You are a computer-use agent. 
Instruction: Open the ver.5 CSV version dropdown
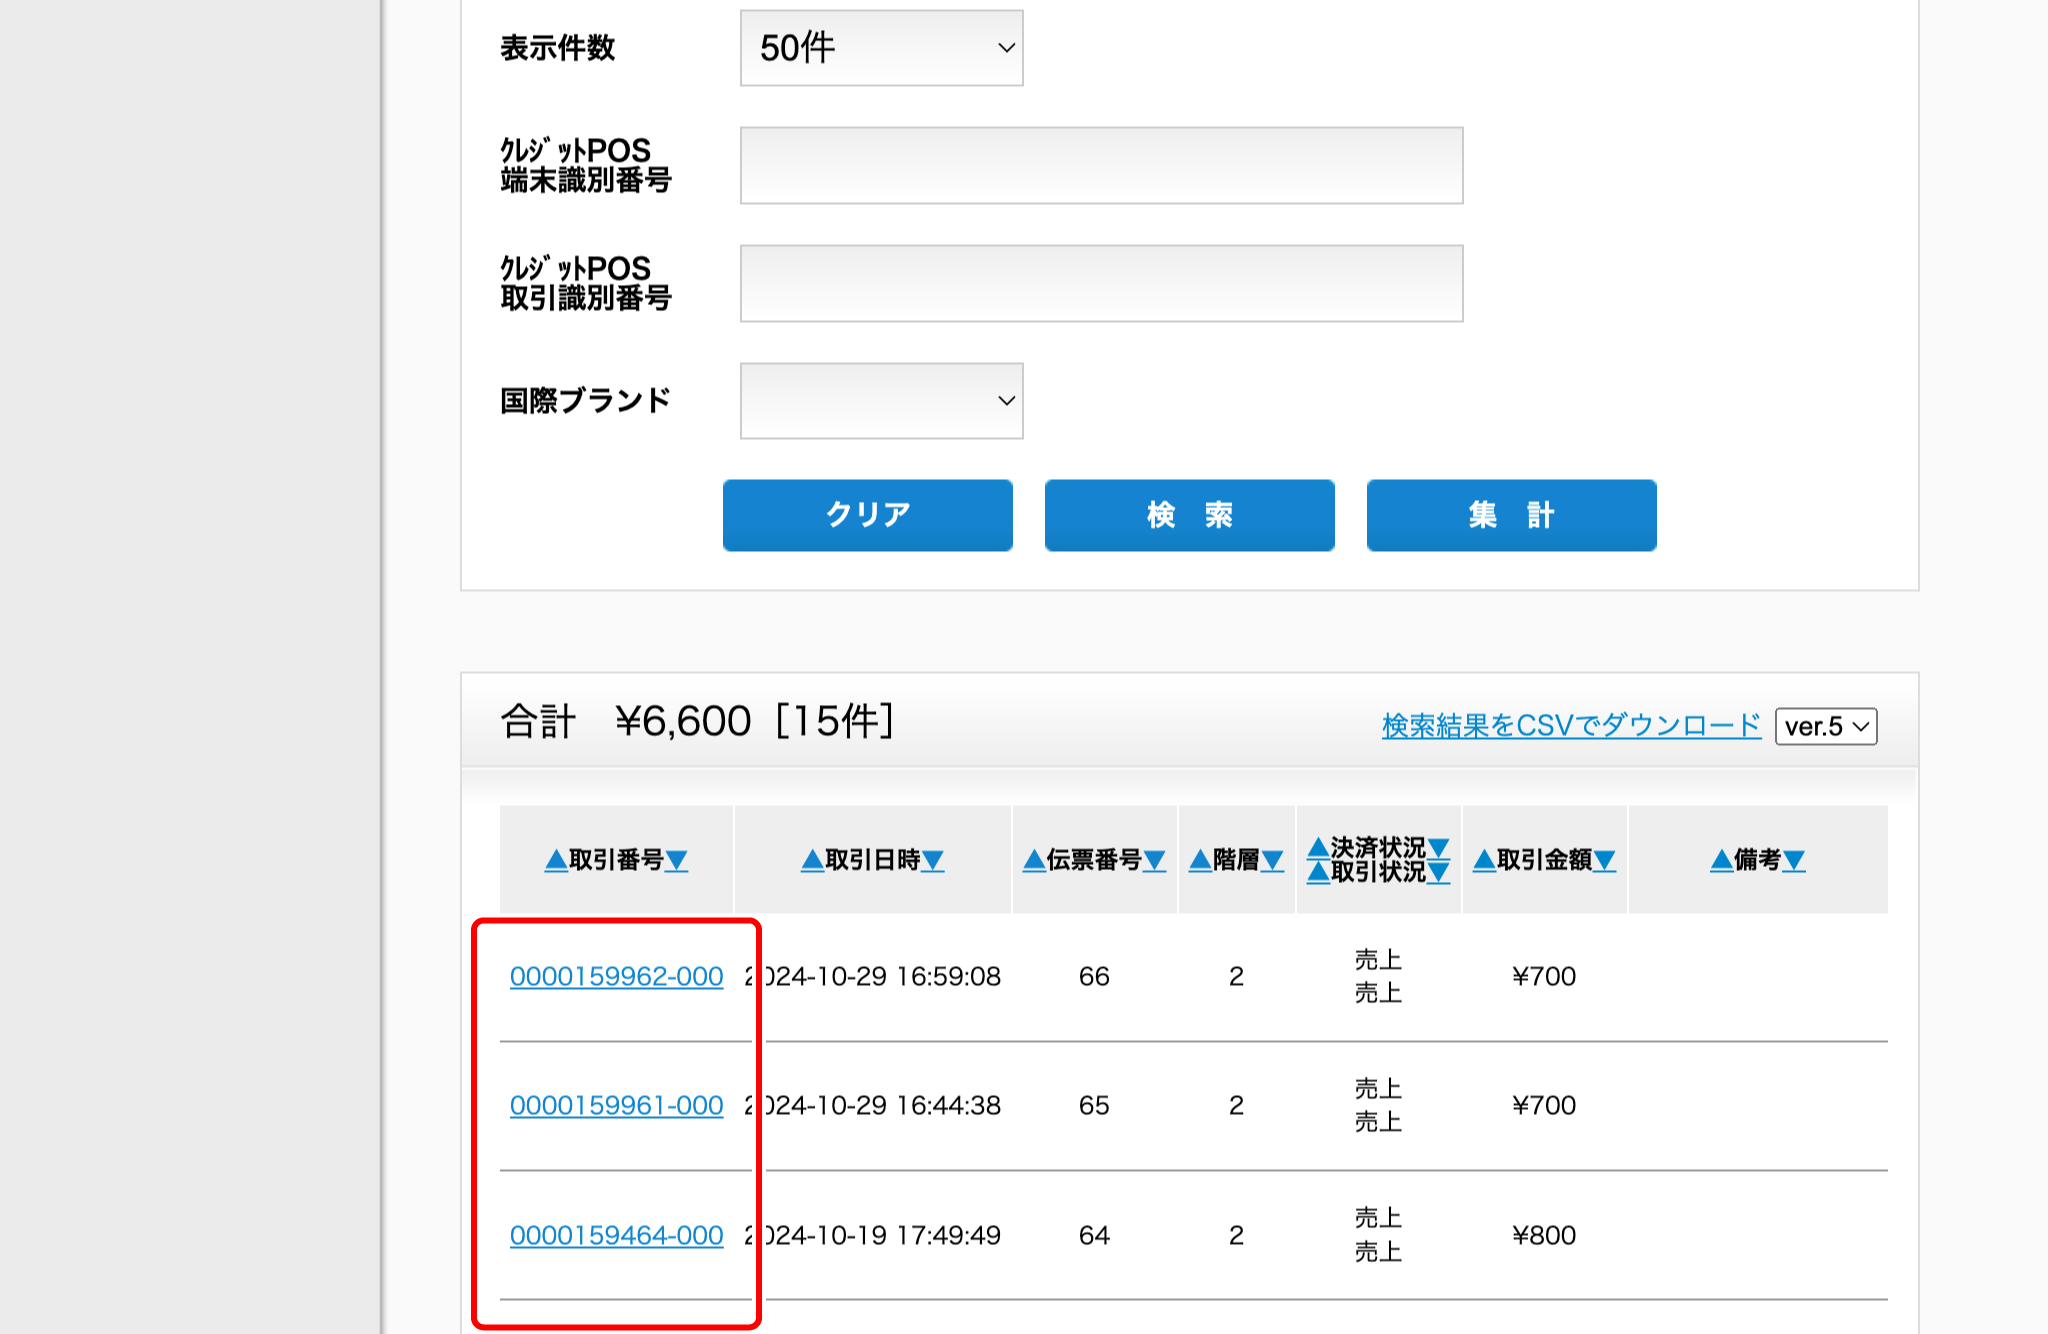1826,726
